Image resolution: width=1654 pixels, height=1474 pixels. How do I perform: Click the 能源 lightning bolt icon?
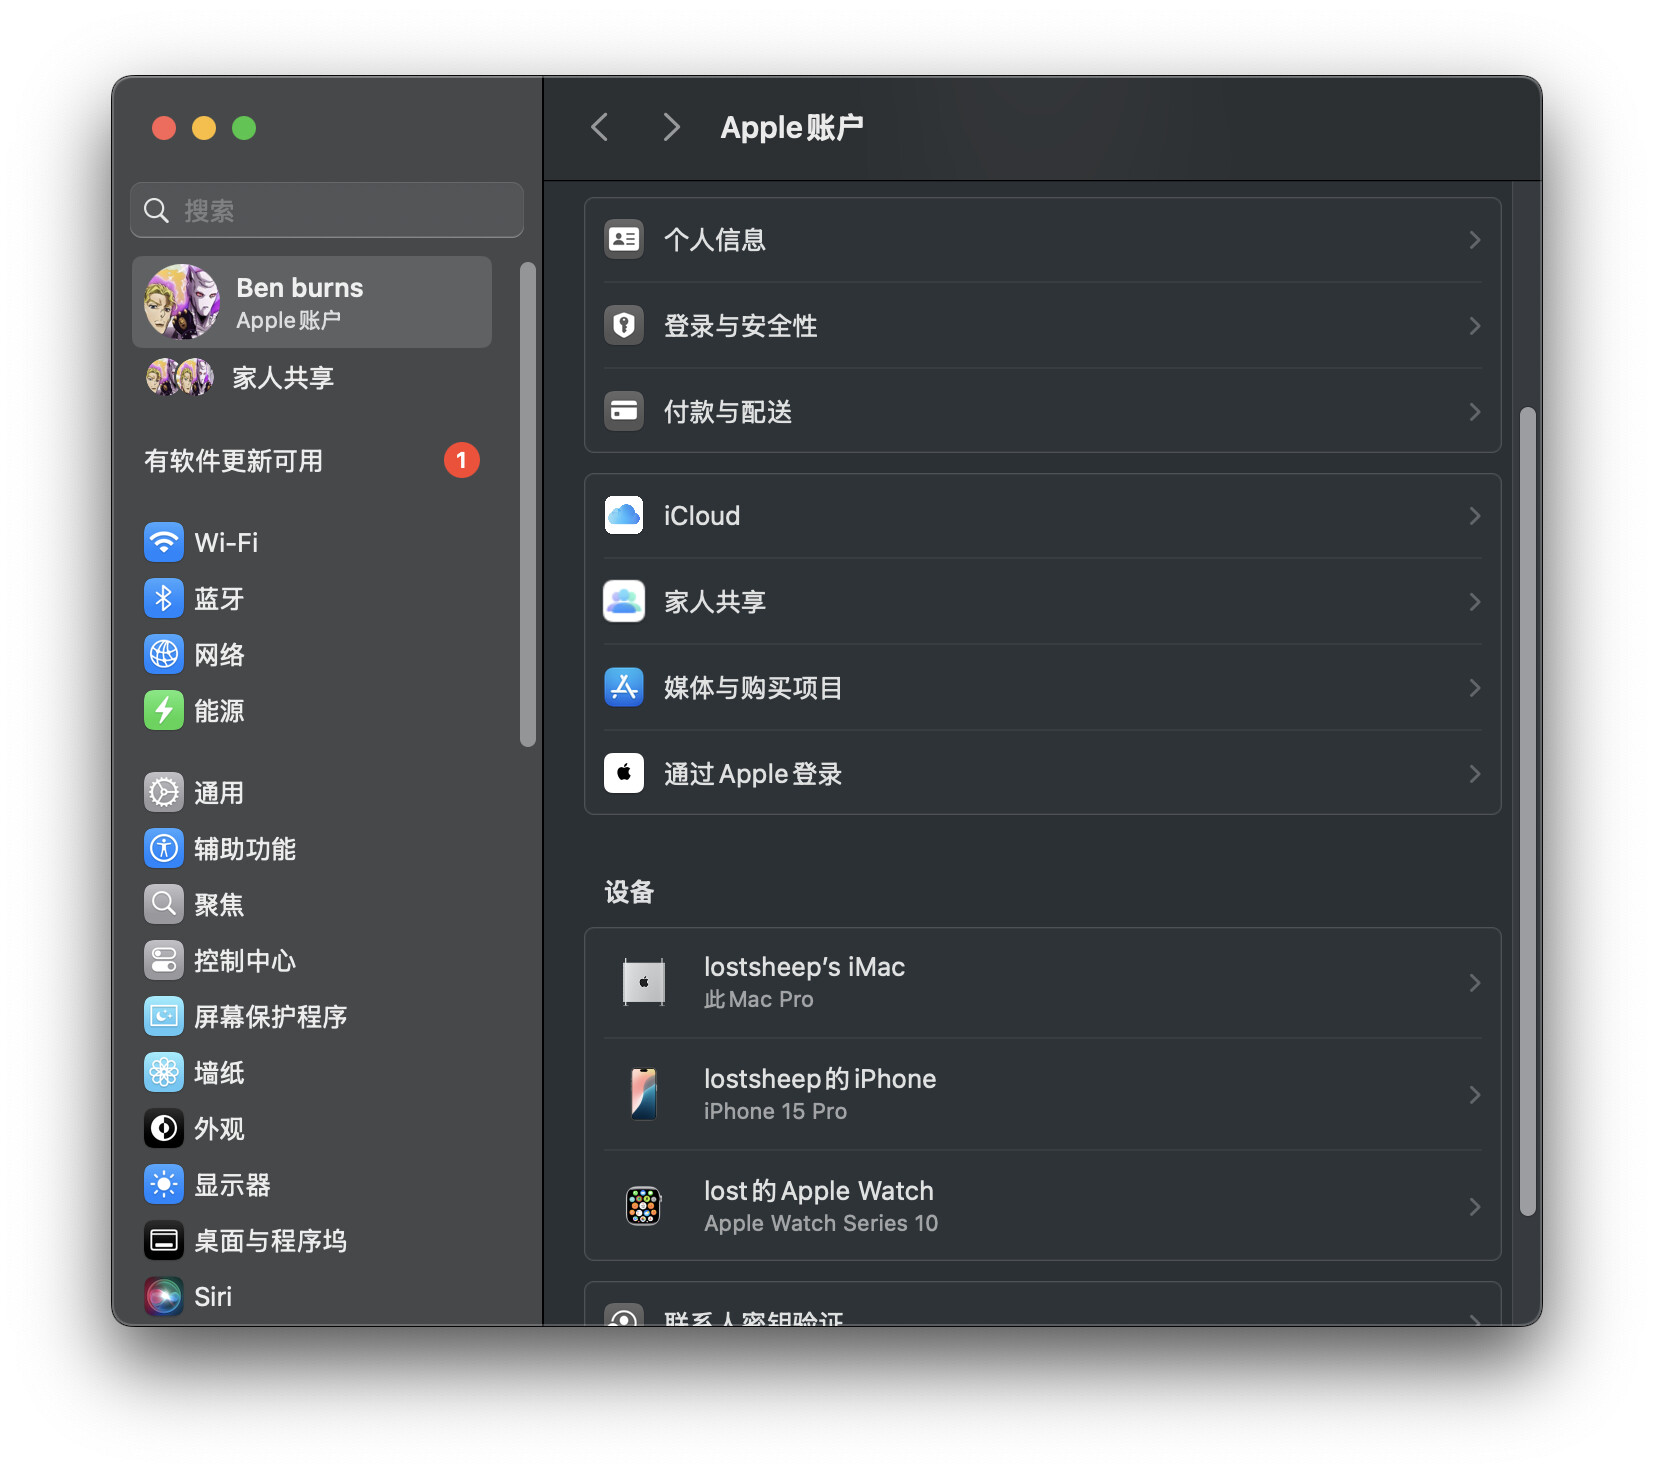pos(164,711)
